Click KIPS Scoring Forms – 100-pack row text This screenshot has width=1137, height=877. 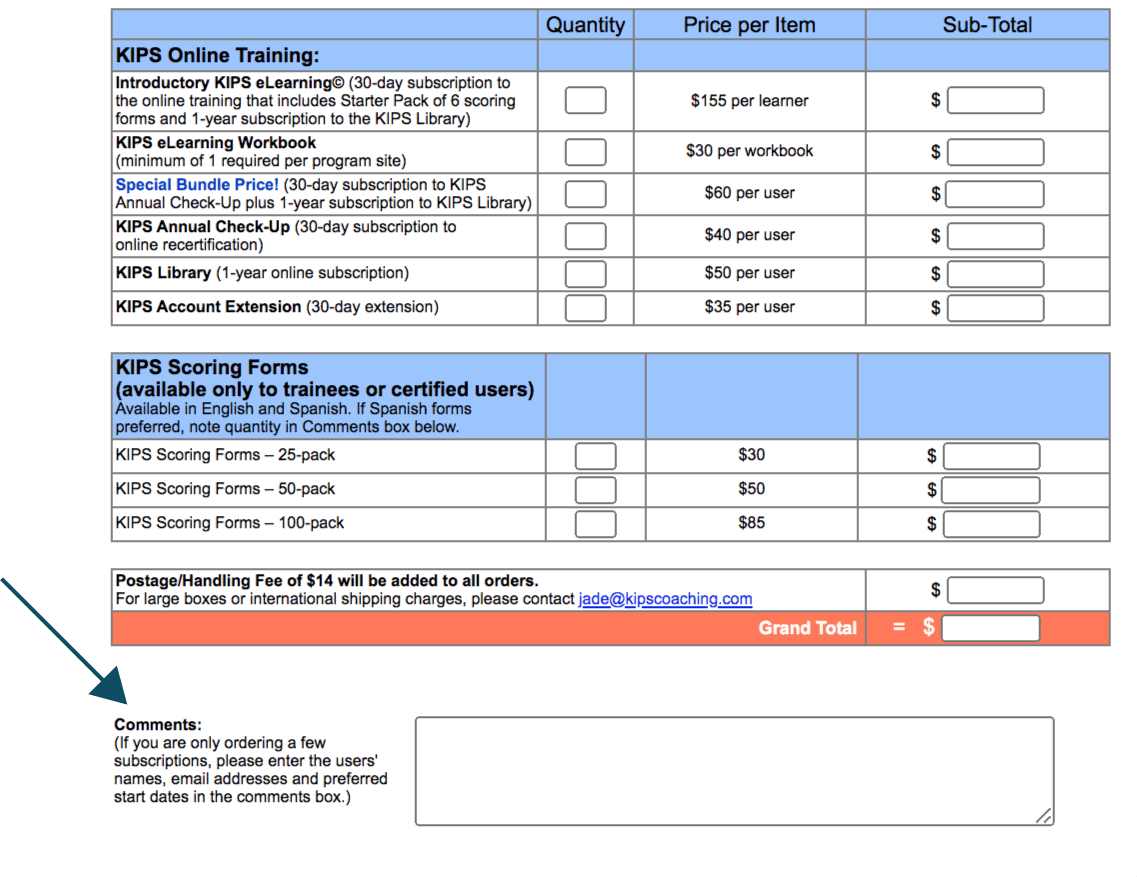tap(229, 523)
